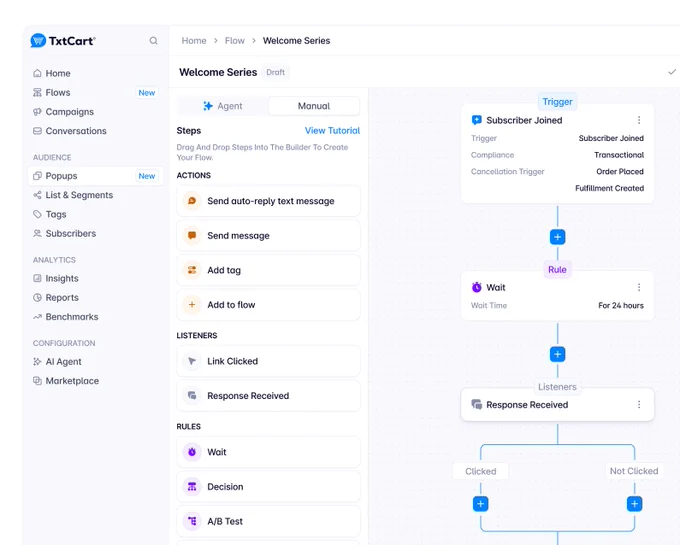680x545 pixels.
Task: Click the Popups icon in sidebar
Action: (x=37, y=176)
